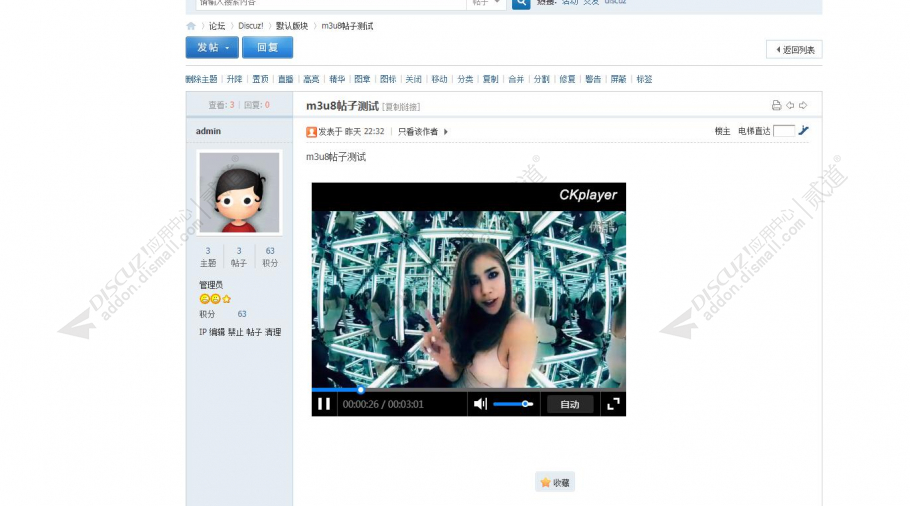Click 标签 moderation link
This screenshot has height=506, width=910.
(644, 79)
